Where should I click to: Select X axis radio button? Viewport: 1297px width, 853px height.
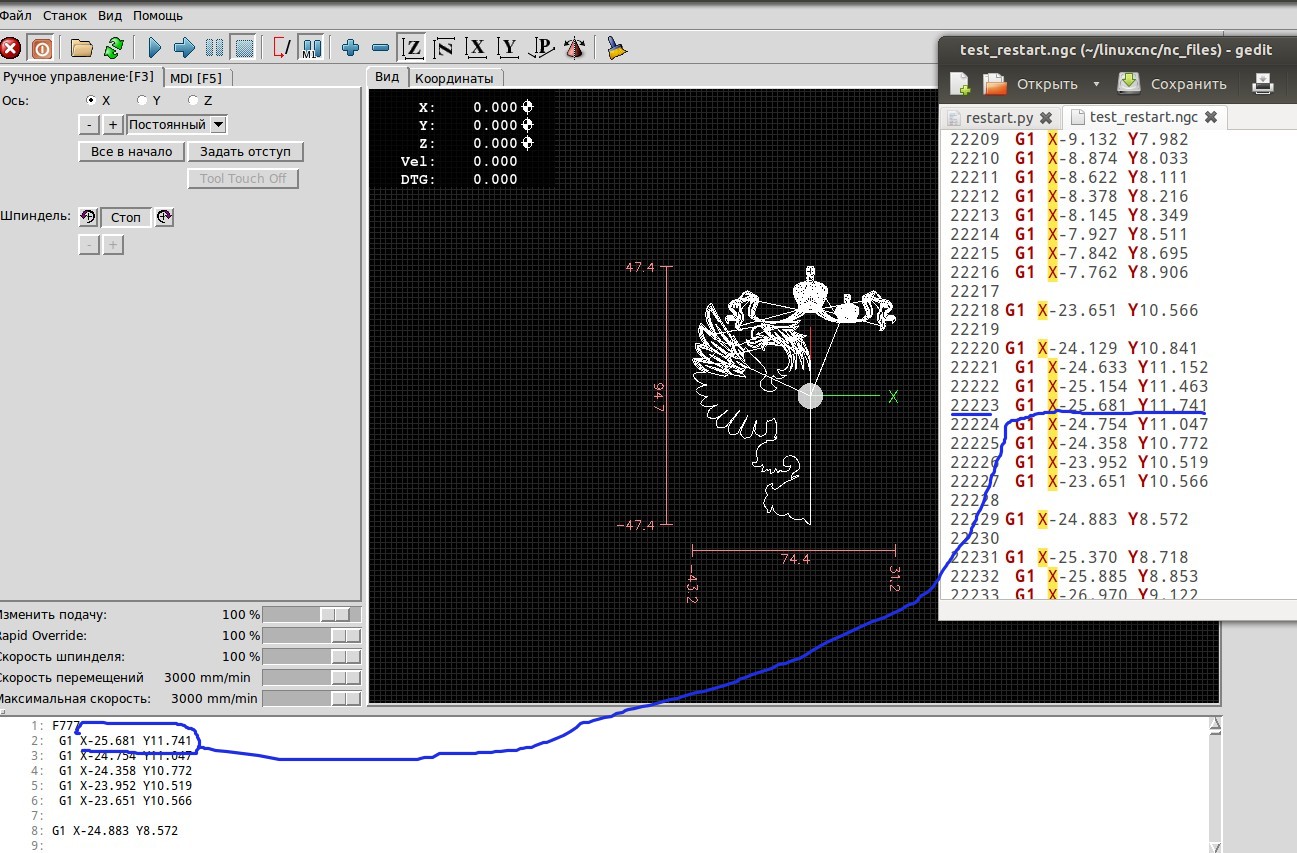coord(92,101)
